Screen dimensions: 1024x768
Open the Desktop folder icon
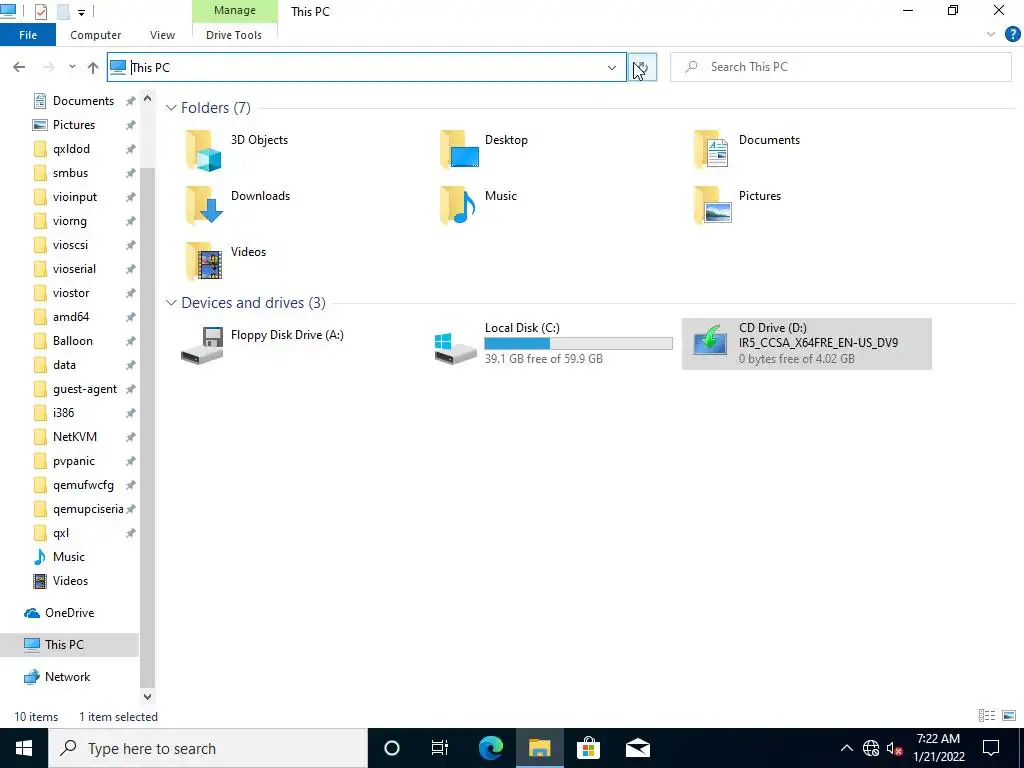pos(459,150)
